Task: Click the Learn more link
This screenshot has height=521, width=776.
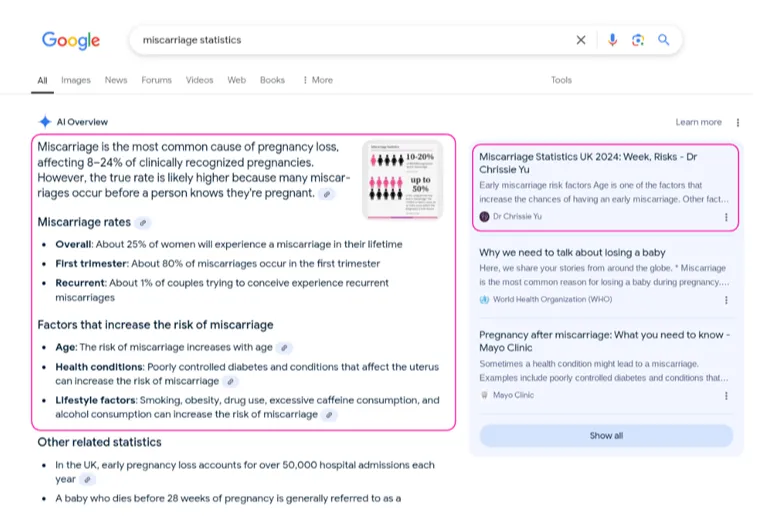Action: [698, 122]
